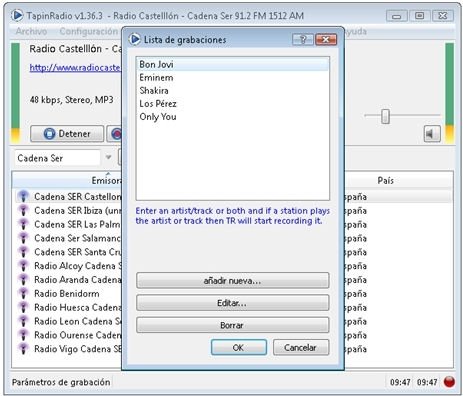This screenshot has width=463, height=396.
Task: Click the help question mark button in dialog
Action: [303, 40]
